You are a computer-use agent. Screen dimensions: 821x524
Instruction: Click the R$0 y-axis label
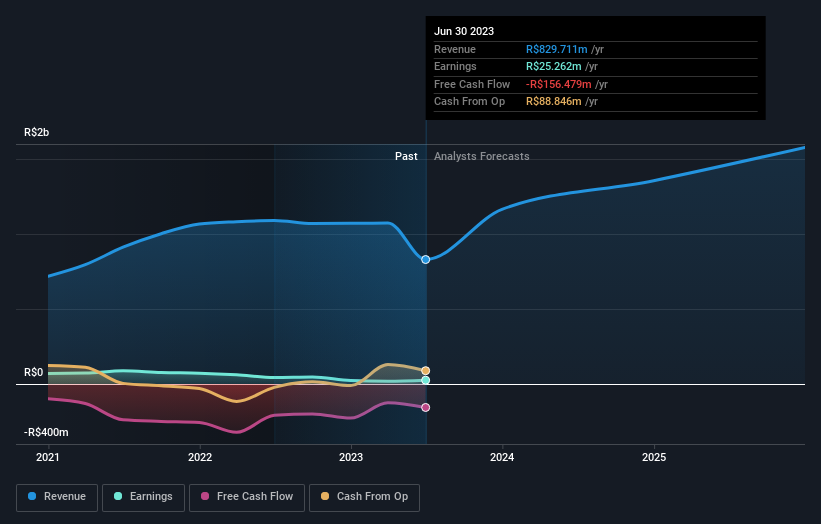pyautogui.click(x=34, y=372)
